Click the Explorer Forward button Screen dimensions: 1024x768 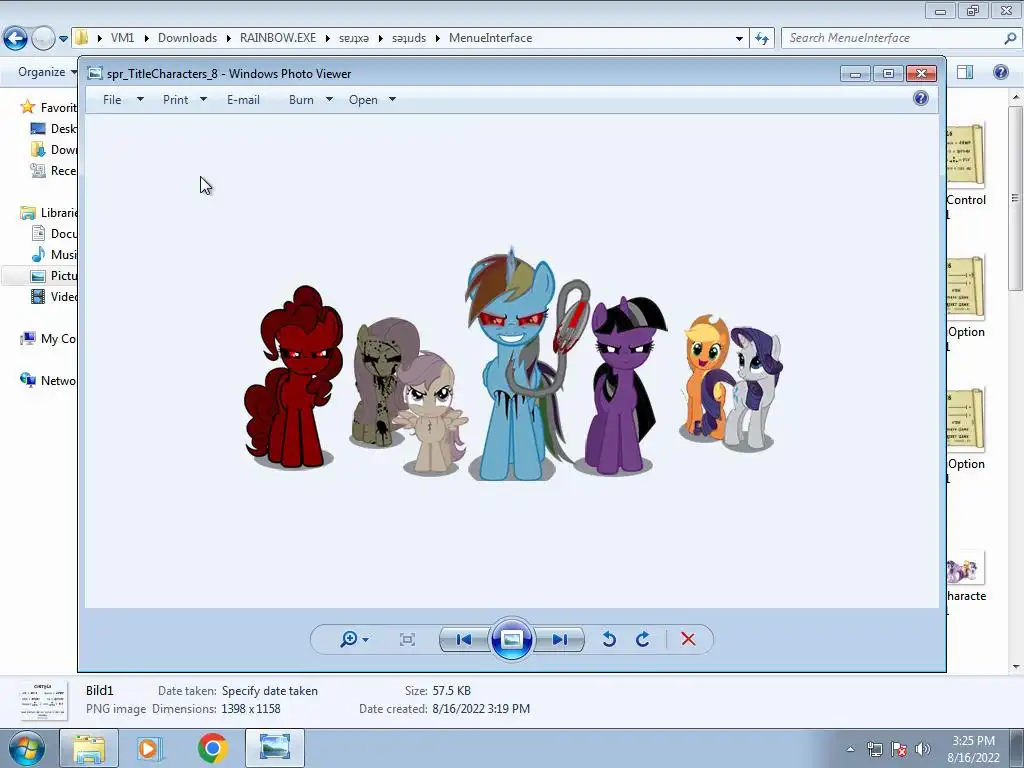[x=43, y=39]
